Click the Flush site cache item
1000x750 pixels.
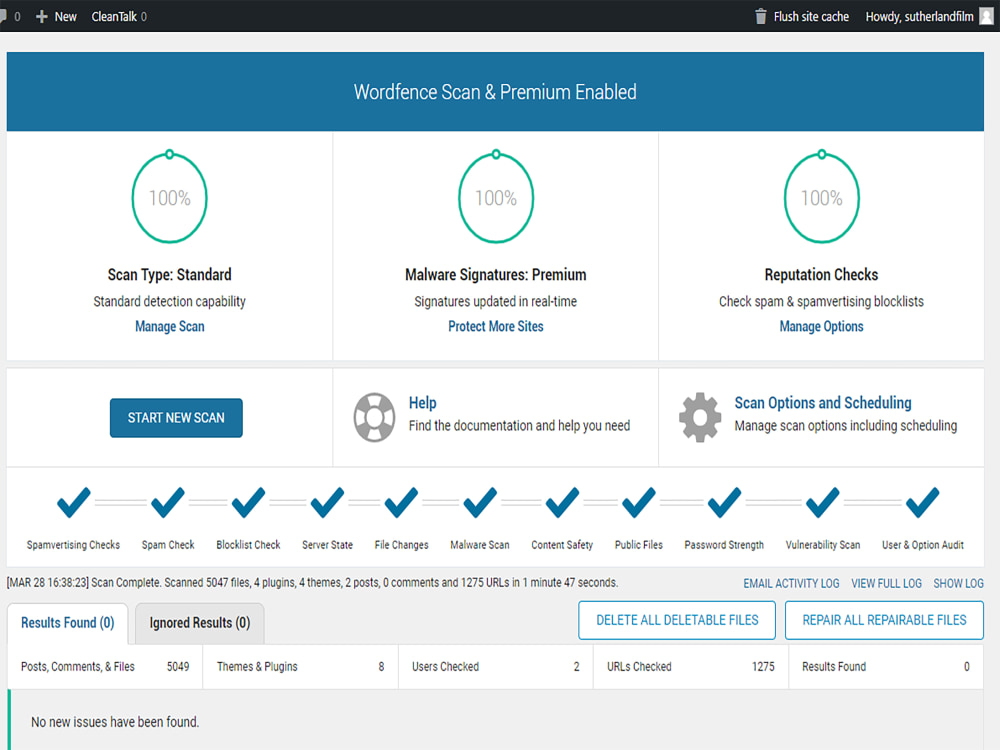[x=802, y=17]
